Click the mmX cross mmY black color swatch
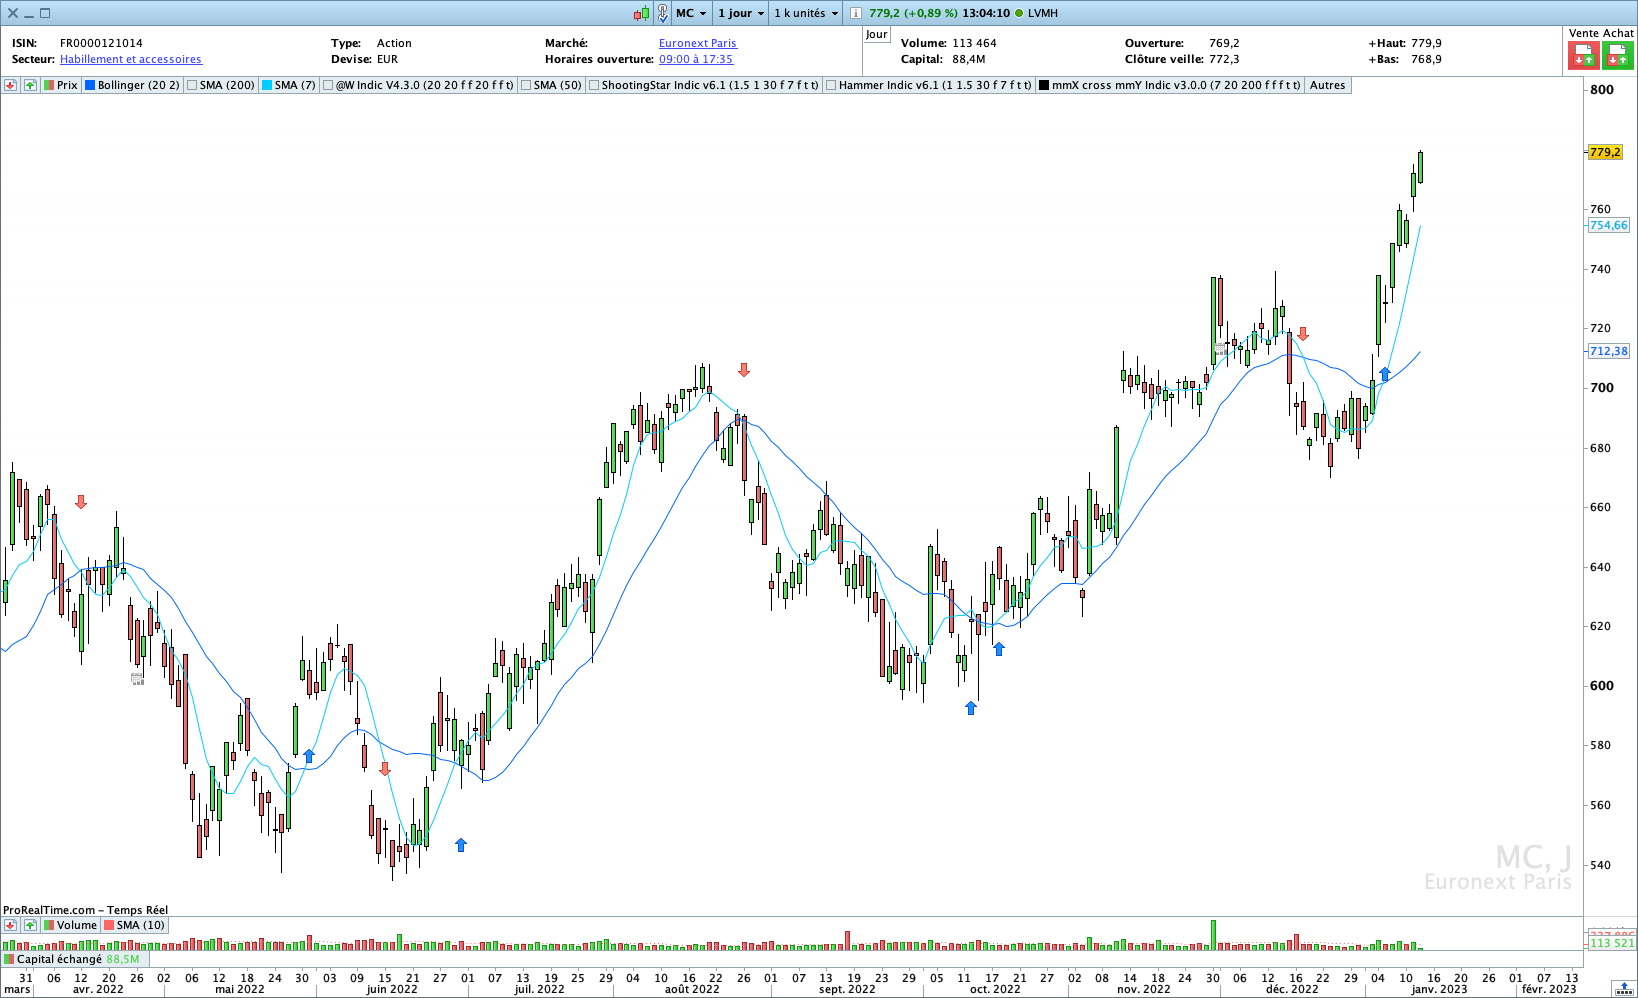 click(1044, 85)
